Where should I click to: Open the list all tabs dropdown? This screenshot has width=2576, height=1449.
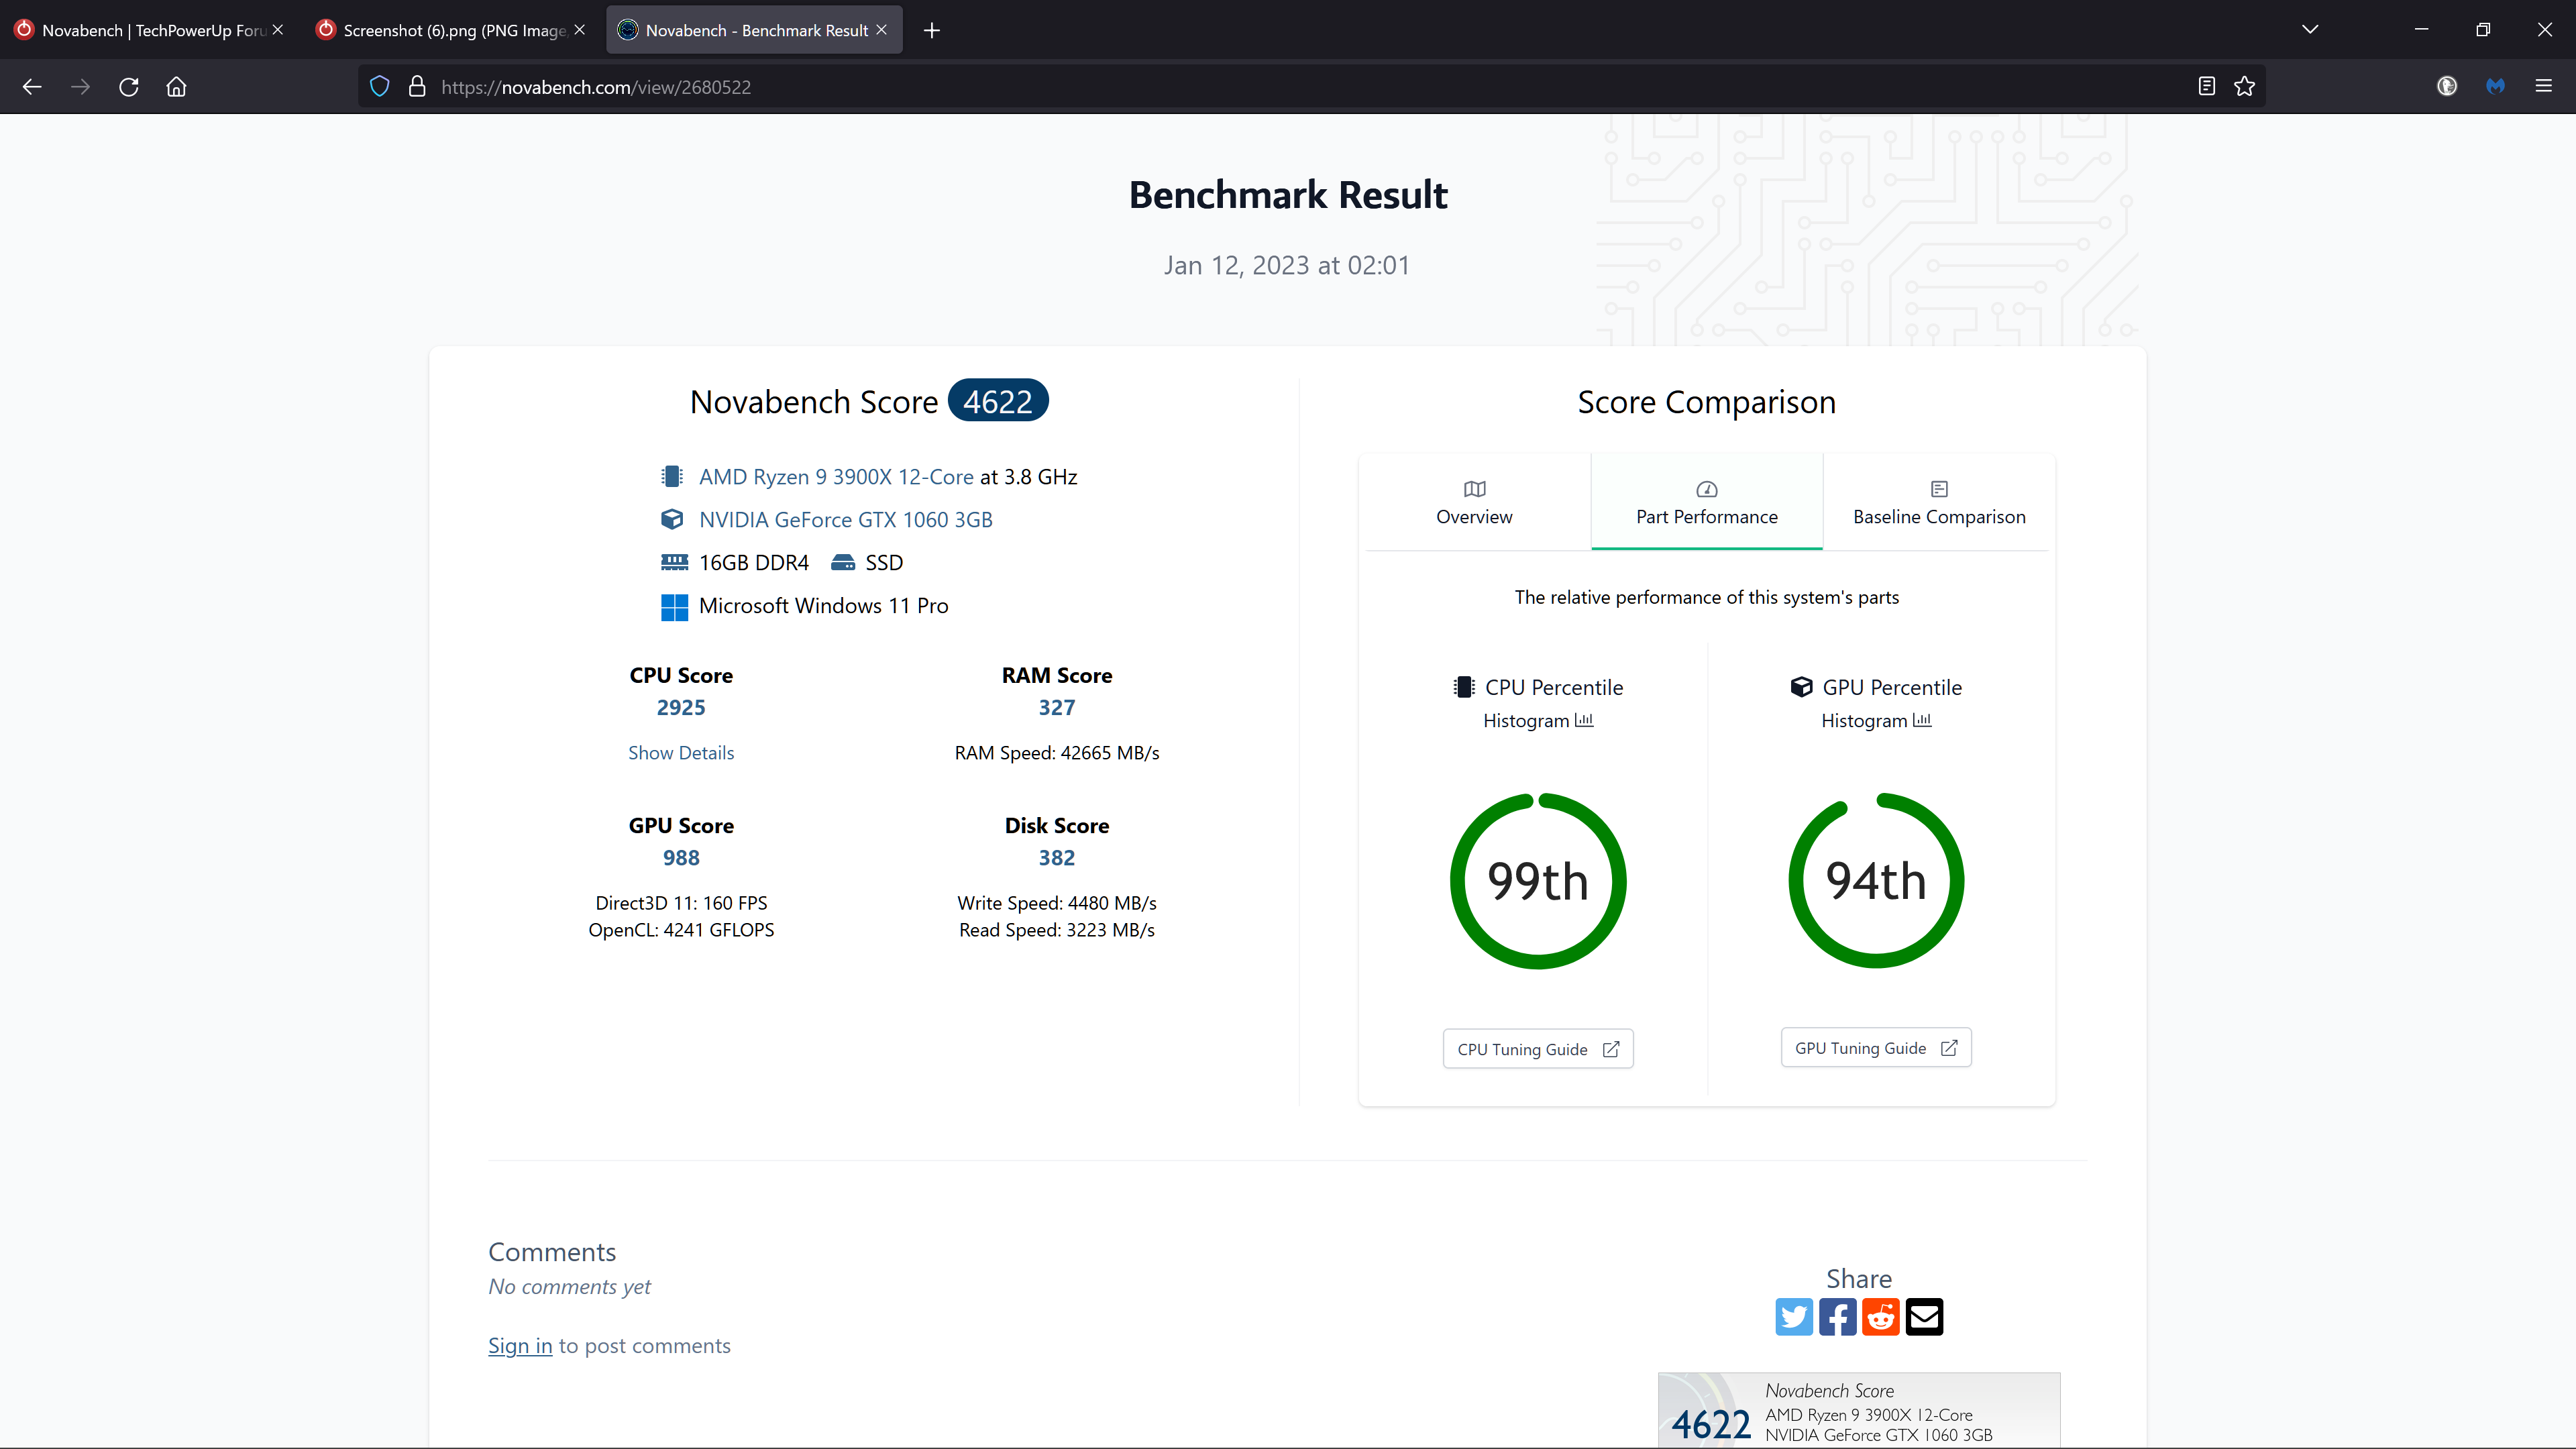(x=2310, y=29)
